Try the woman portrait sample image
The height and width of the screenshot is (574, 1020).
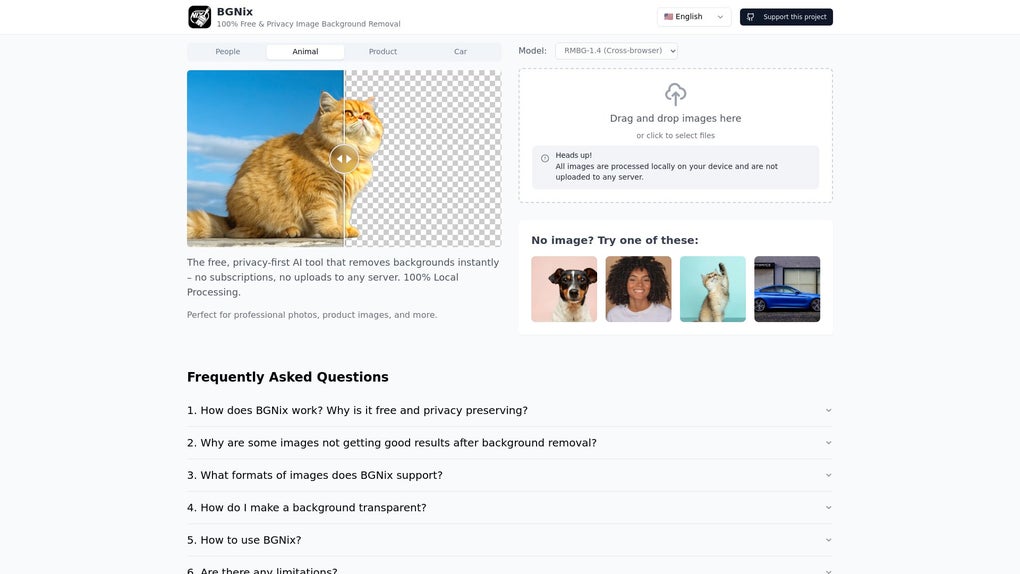[638, 289]
